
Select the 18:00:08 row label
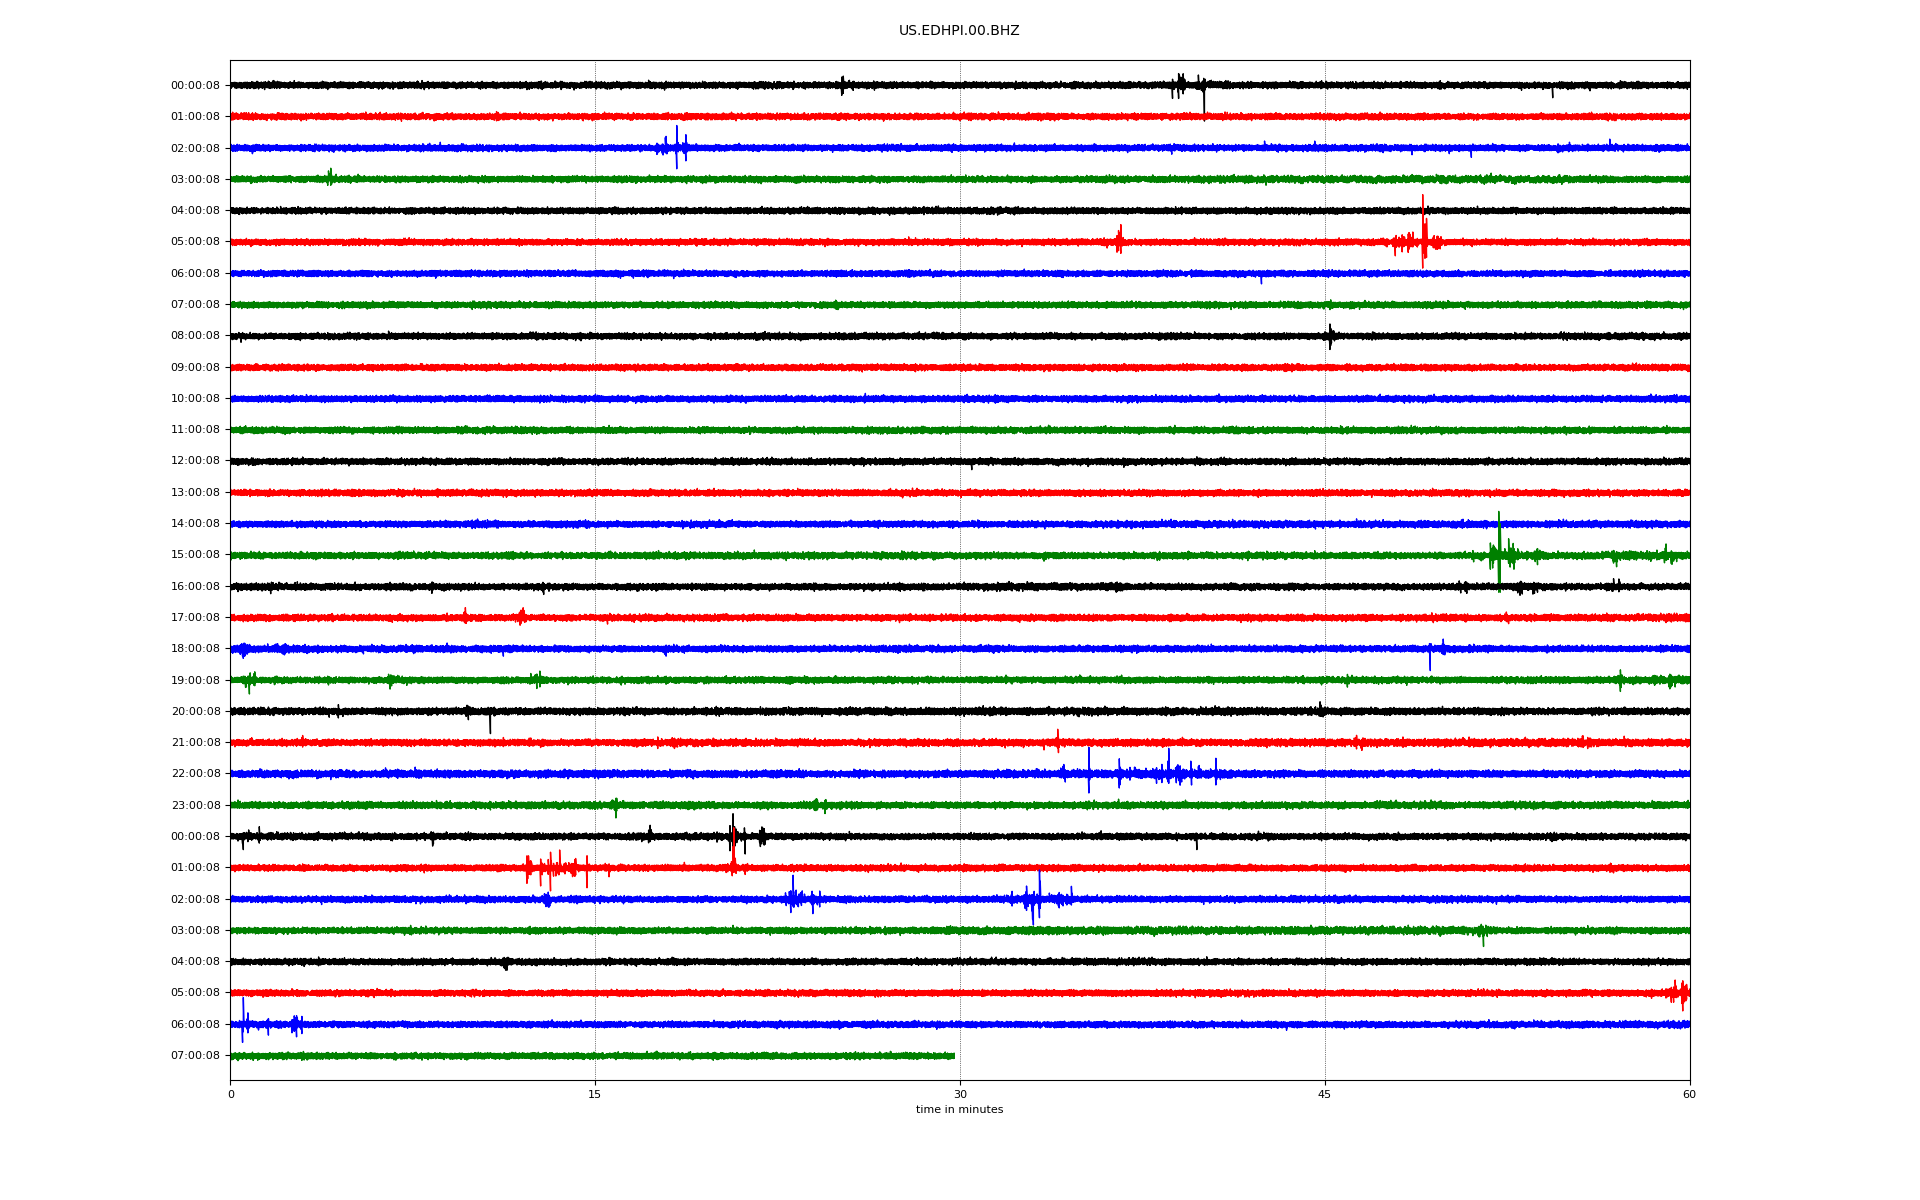coord(195,649)
